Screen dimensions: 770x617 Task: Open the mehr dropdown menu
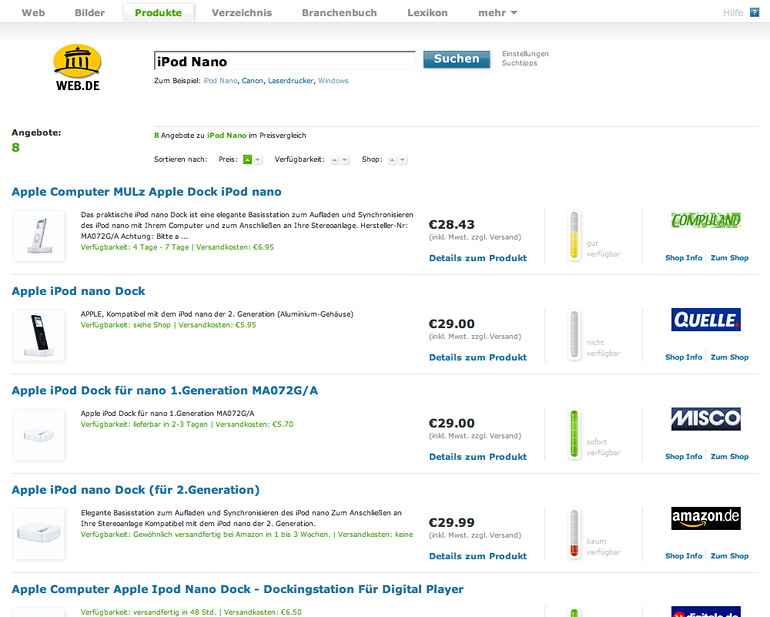497,13
